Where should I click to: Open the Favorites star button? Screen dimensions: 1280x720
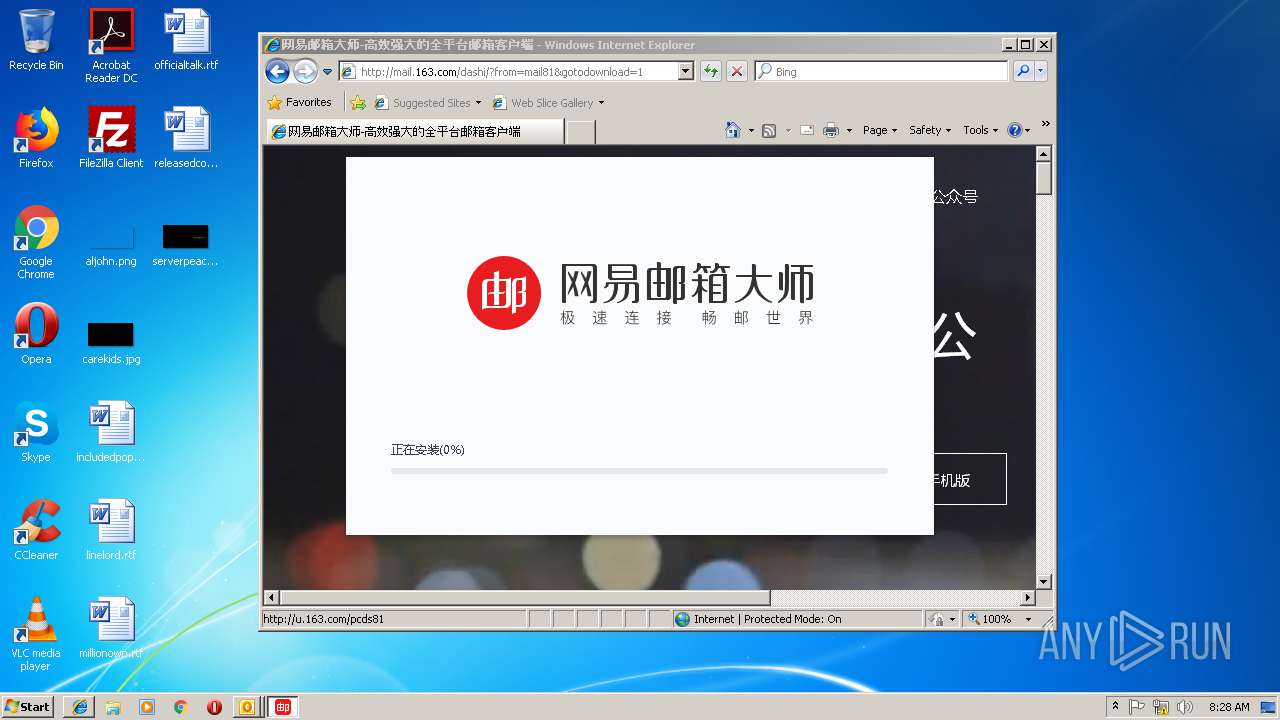point(299,102)
